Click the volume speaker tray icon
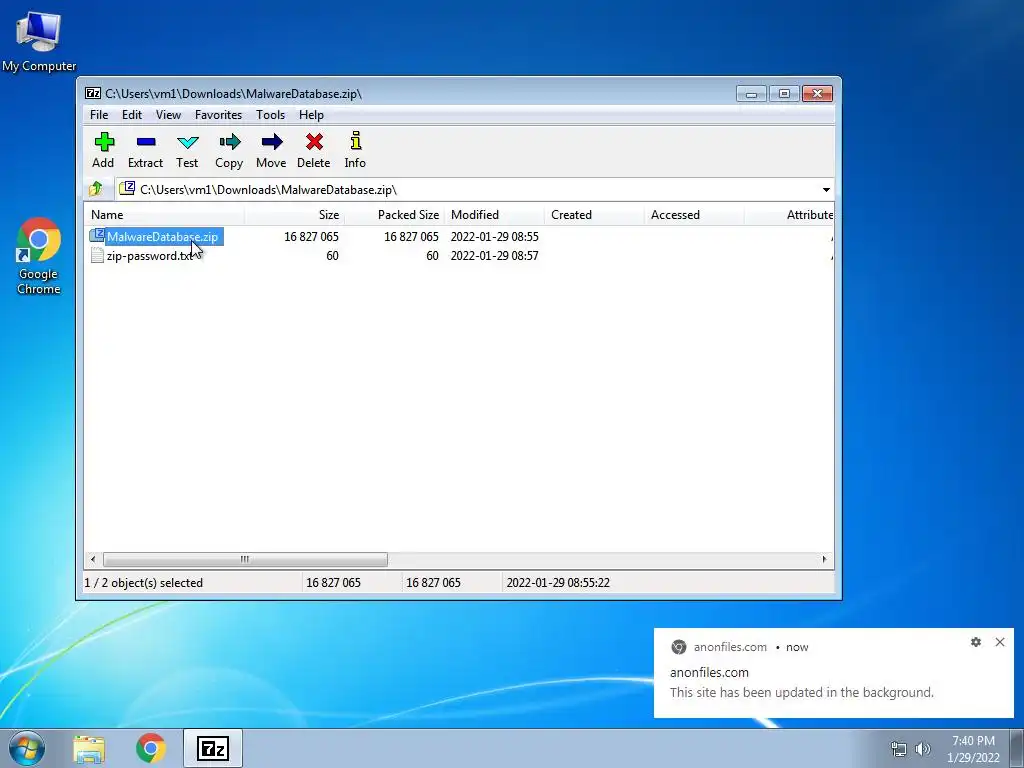The image size is (1024, 768). tap(922, 749)
